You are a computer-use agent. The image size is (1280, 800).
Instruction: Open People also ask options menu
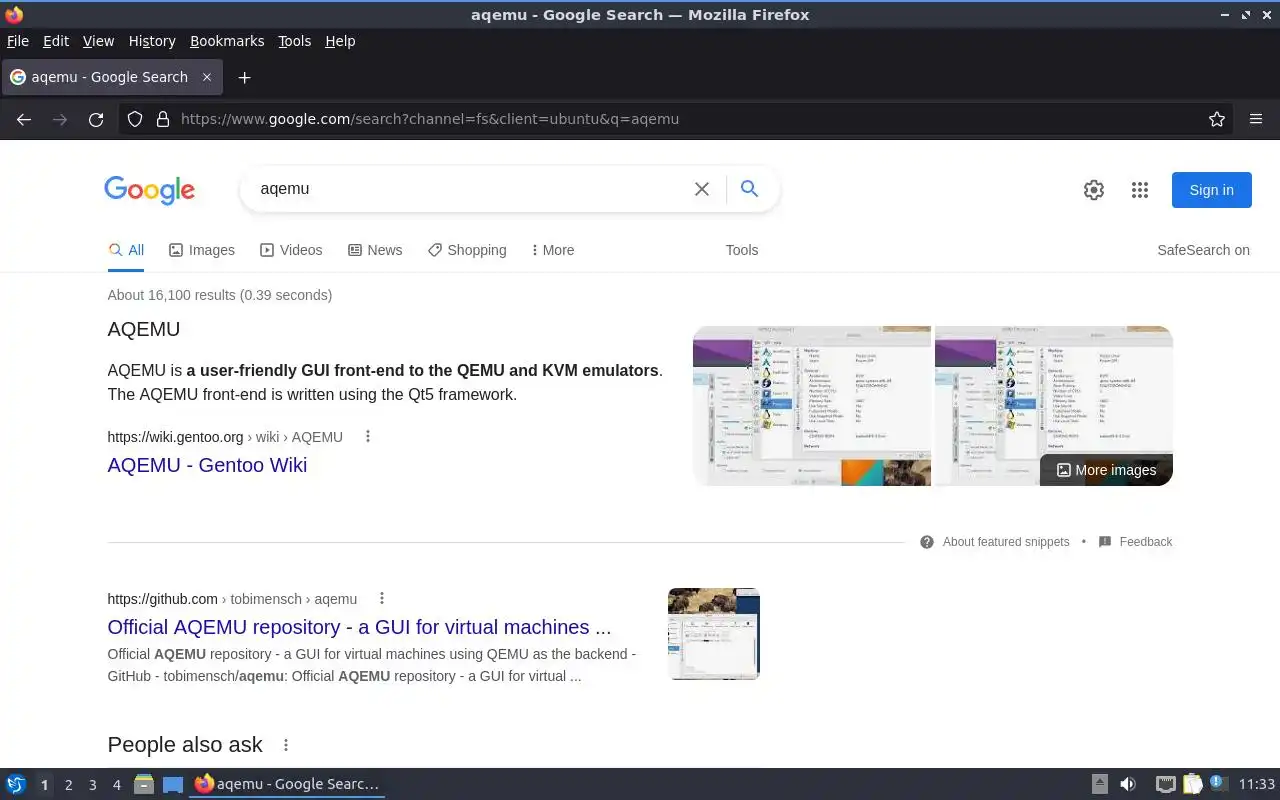[286, 745]
